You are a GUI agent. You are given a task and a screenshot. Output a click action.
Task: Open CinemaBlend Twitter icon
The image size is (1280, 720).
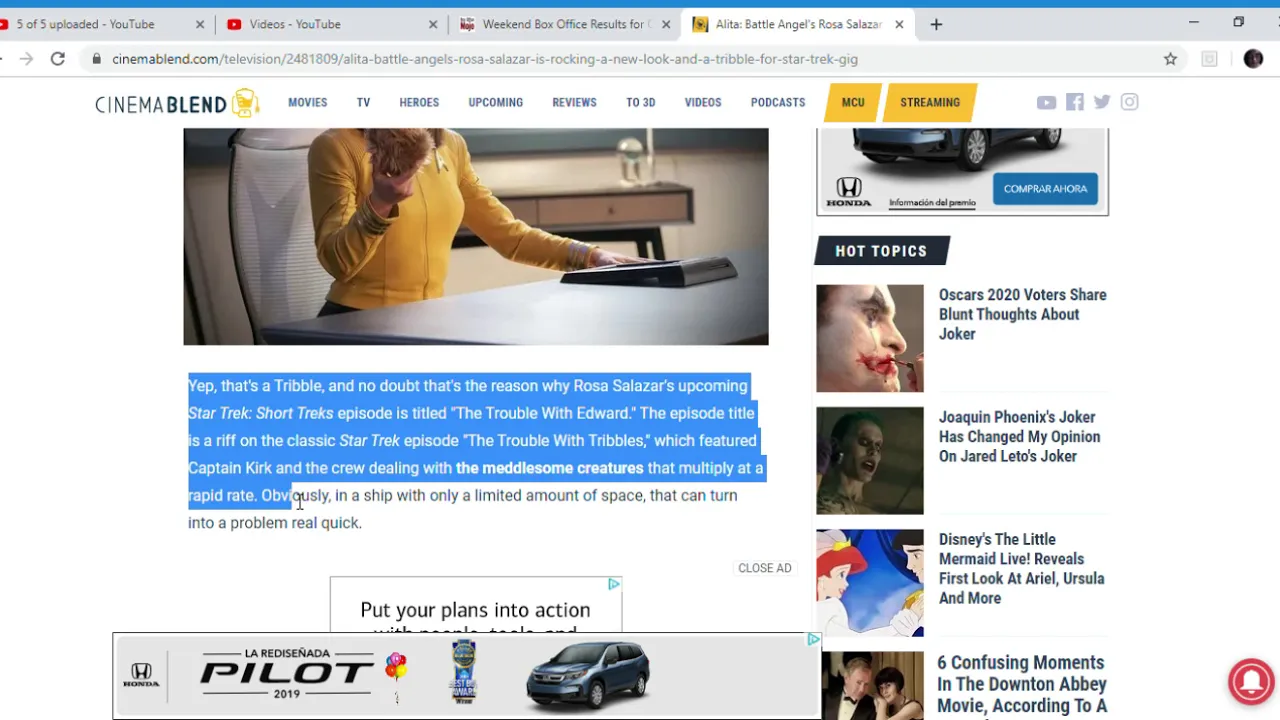click(1102, 102)
